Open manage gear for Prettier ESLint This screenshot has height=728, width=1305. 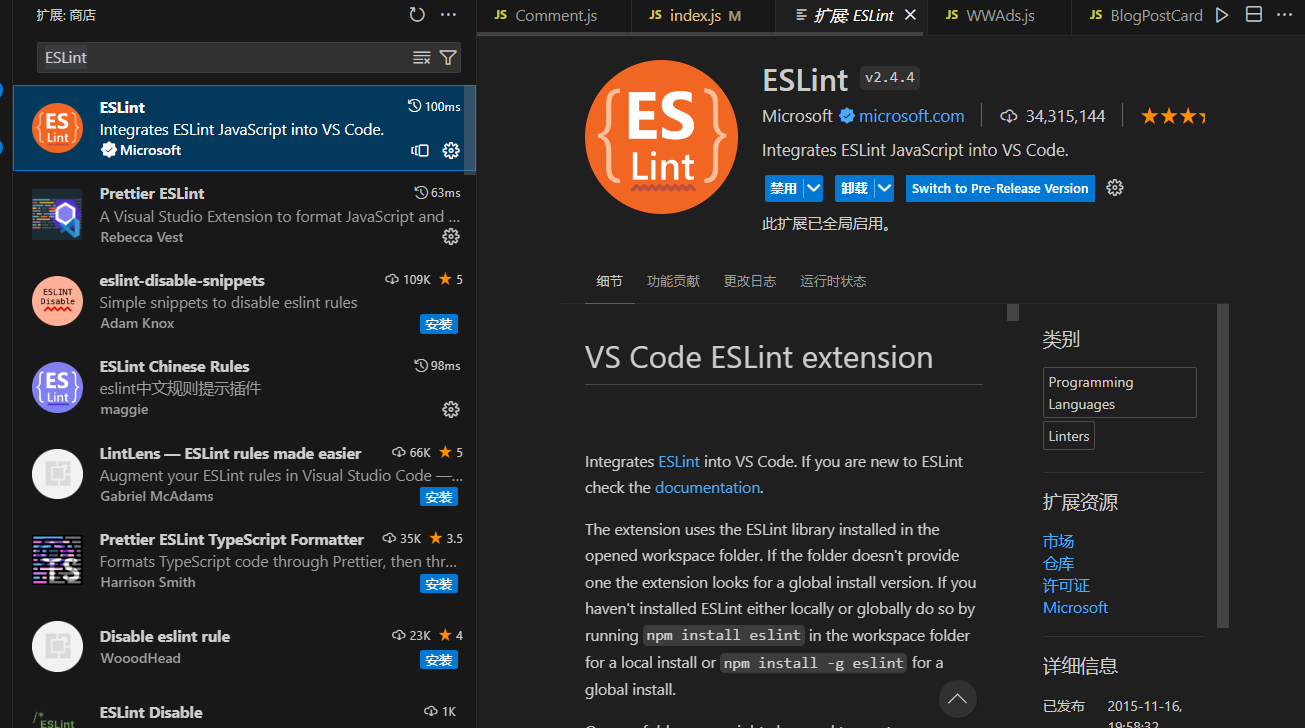pos(451,236)
